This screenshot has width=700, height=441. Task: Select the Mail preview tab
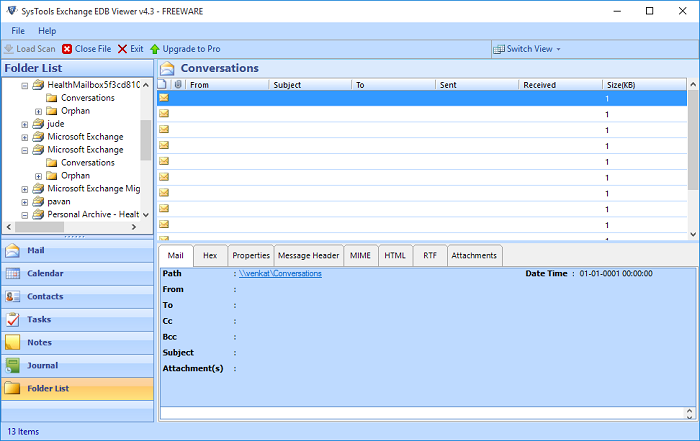(175, 255)
